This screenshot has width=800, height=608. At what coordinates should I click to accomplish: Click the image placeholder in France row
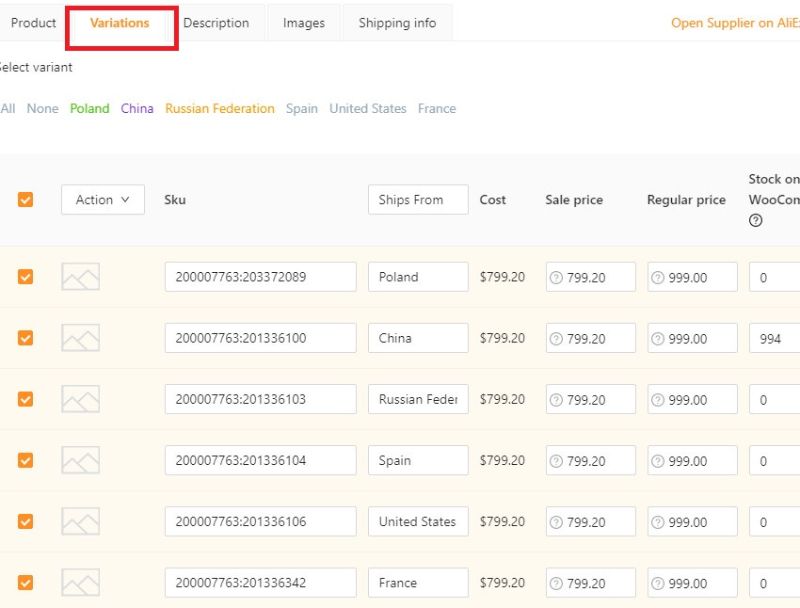[80, 582]
